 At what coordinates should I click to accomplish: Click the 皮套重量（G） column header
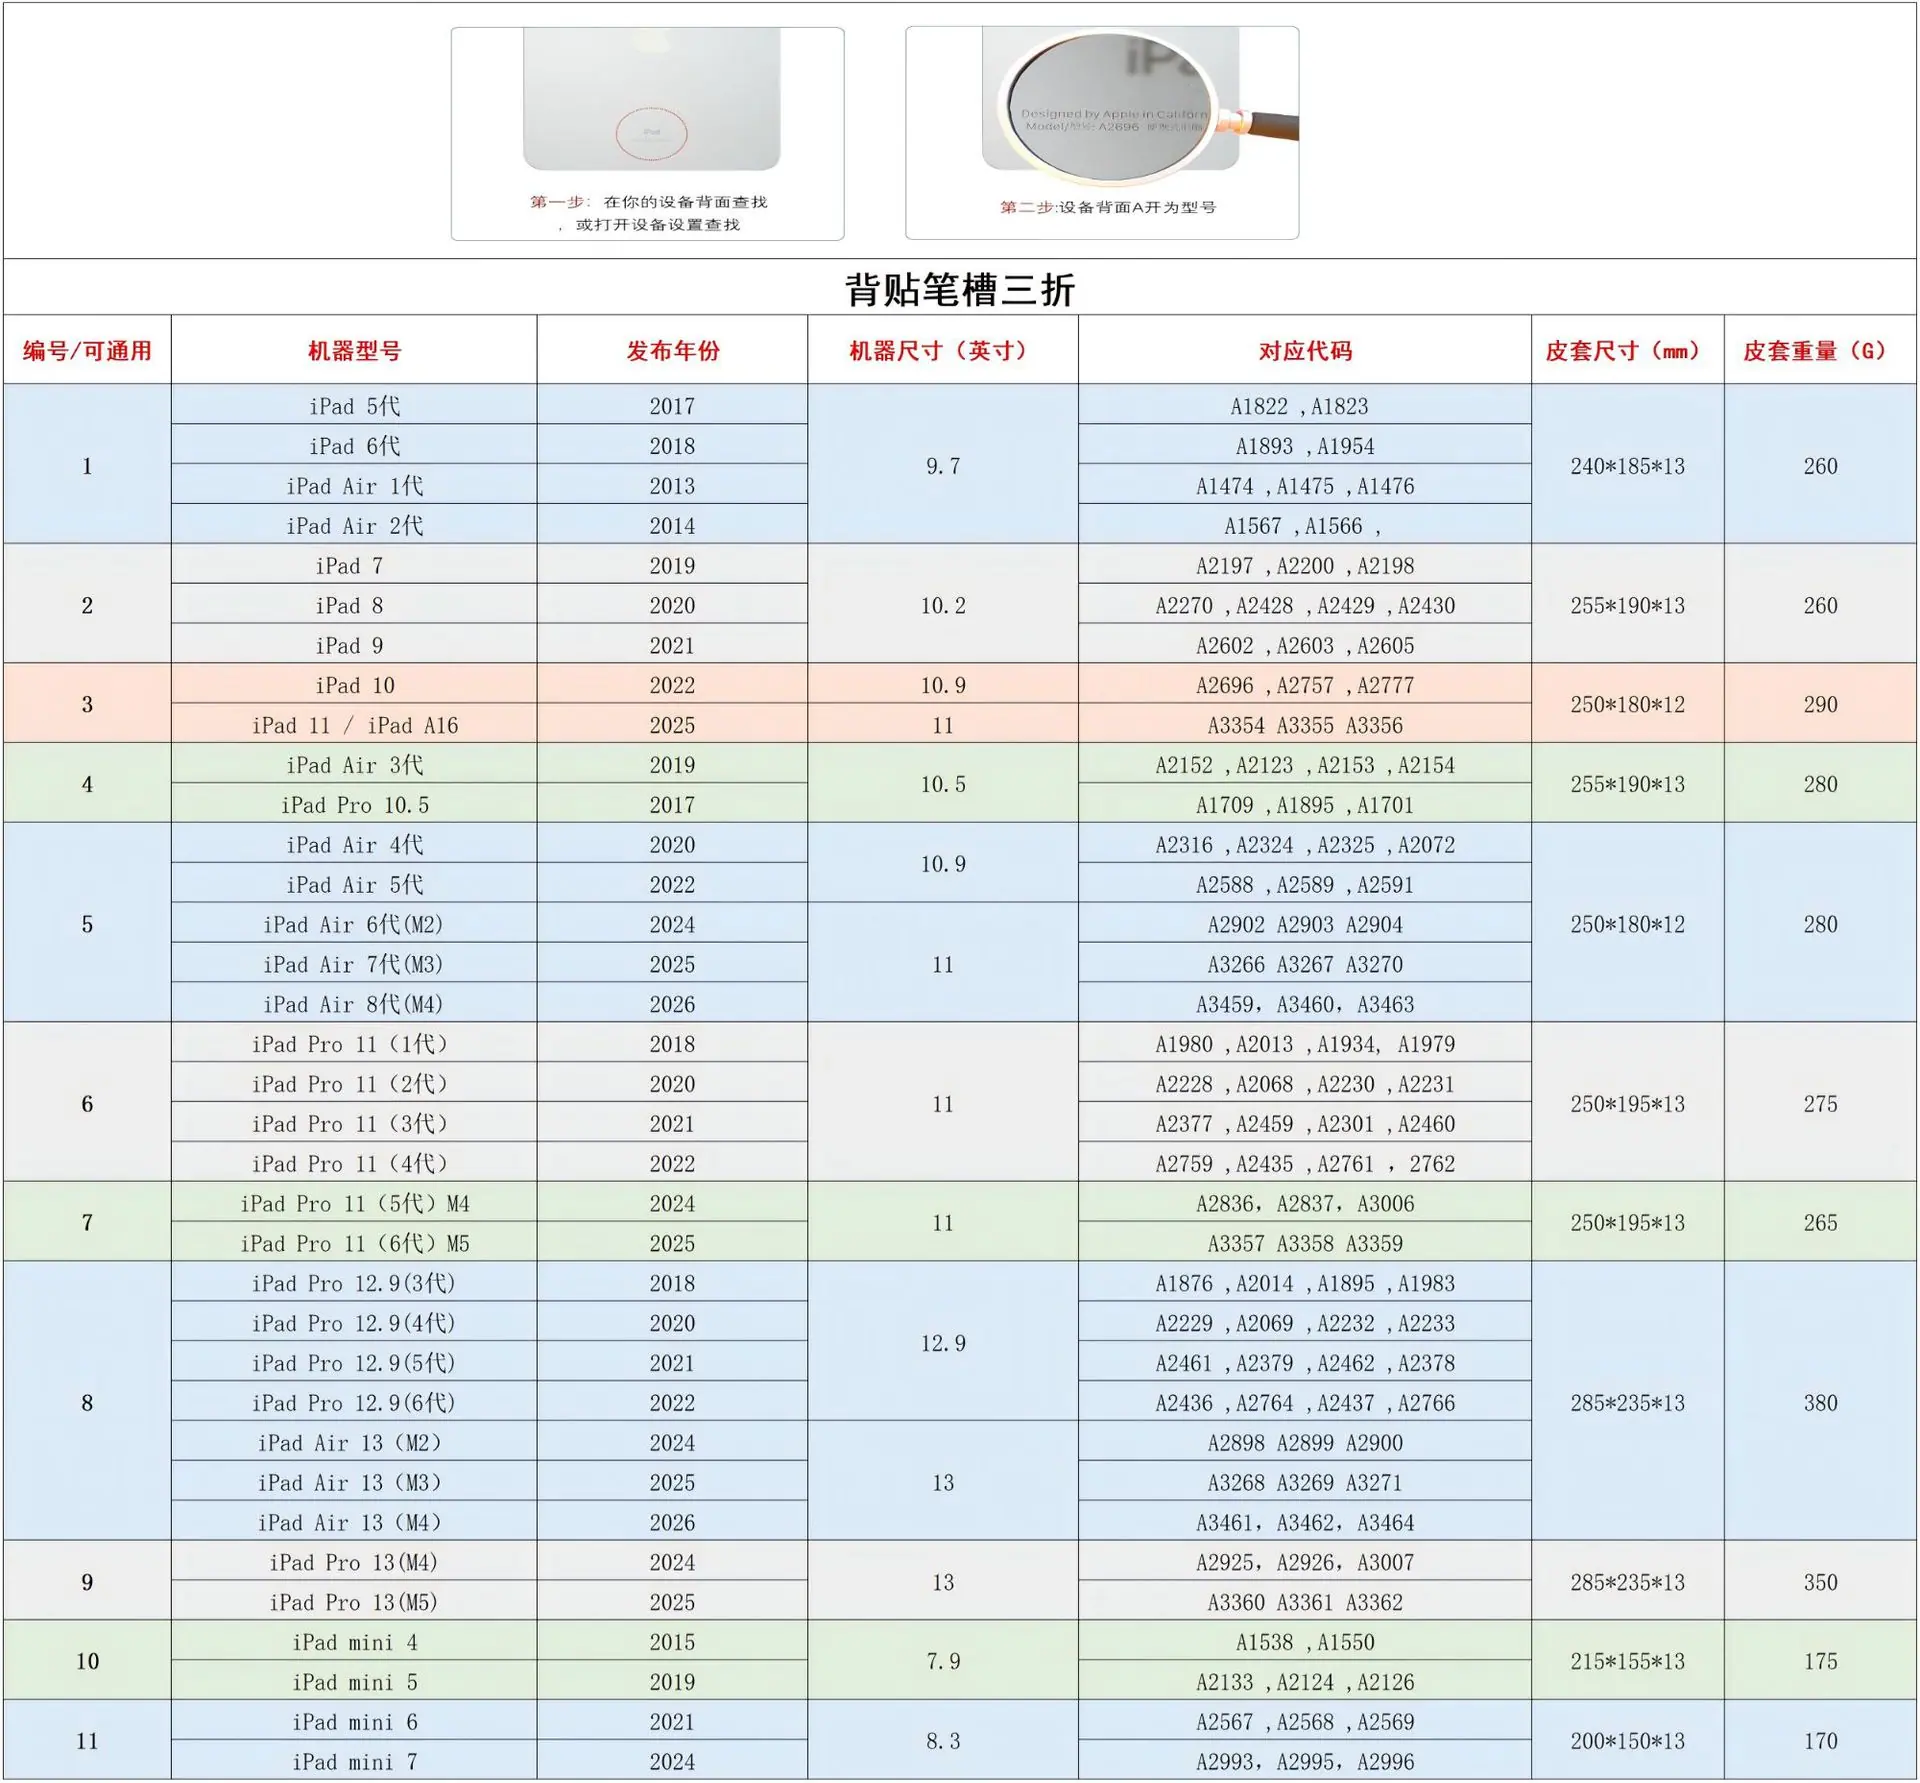tap(1821, 351)
